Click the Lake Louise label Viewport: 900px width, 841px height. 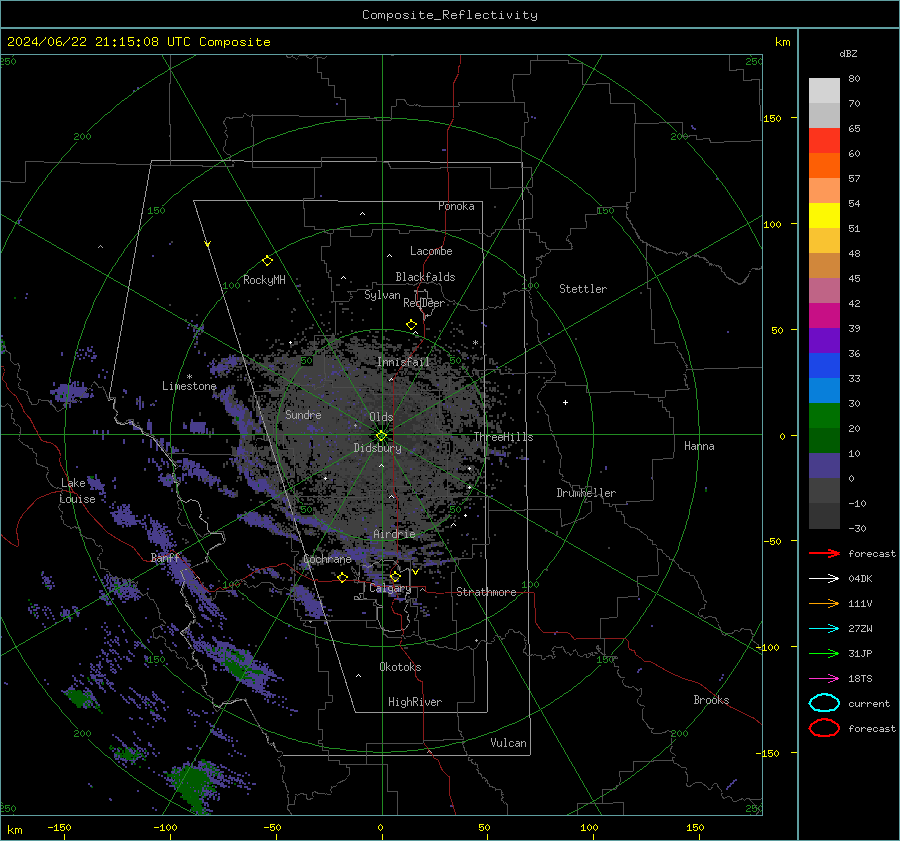pos(77,491)
